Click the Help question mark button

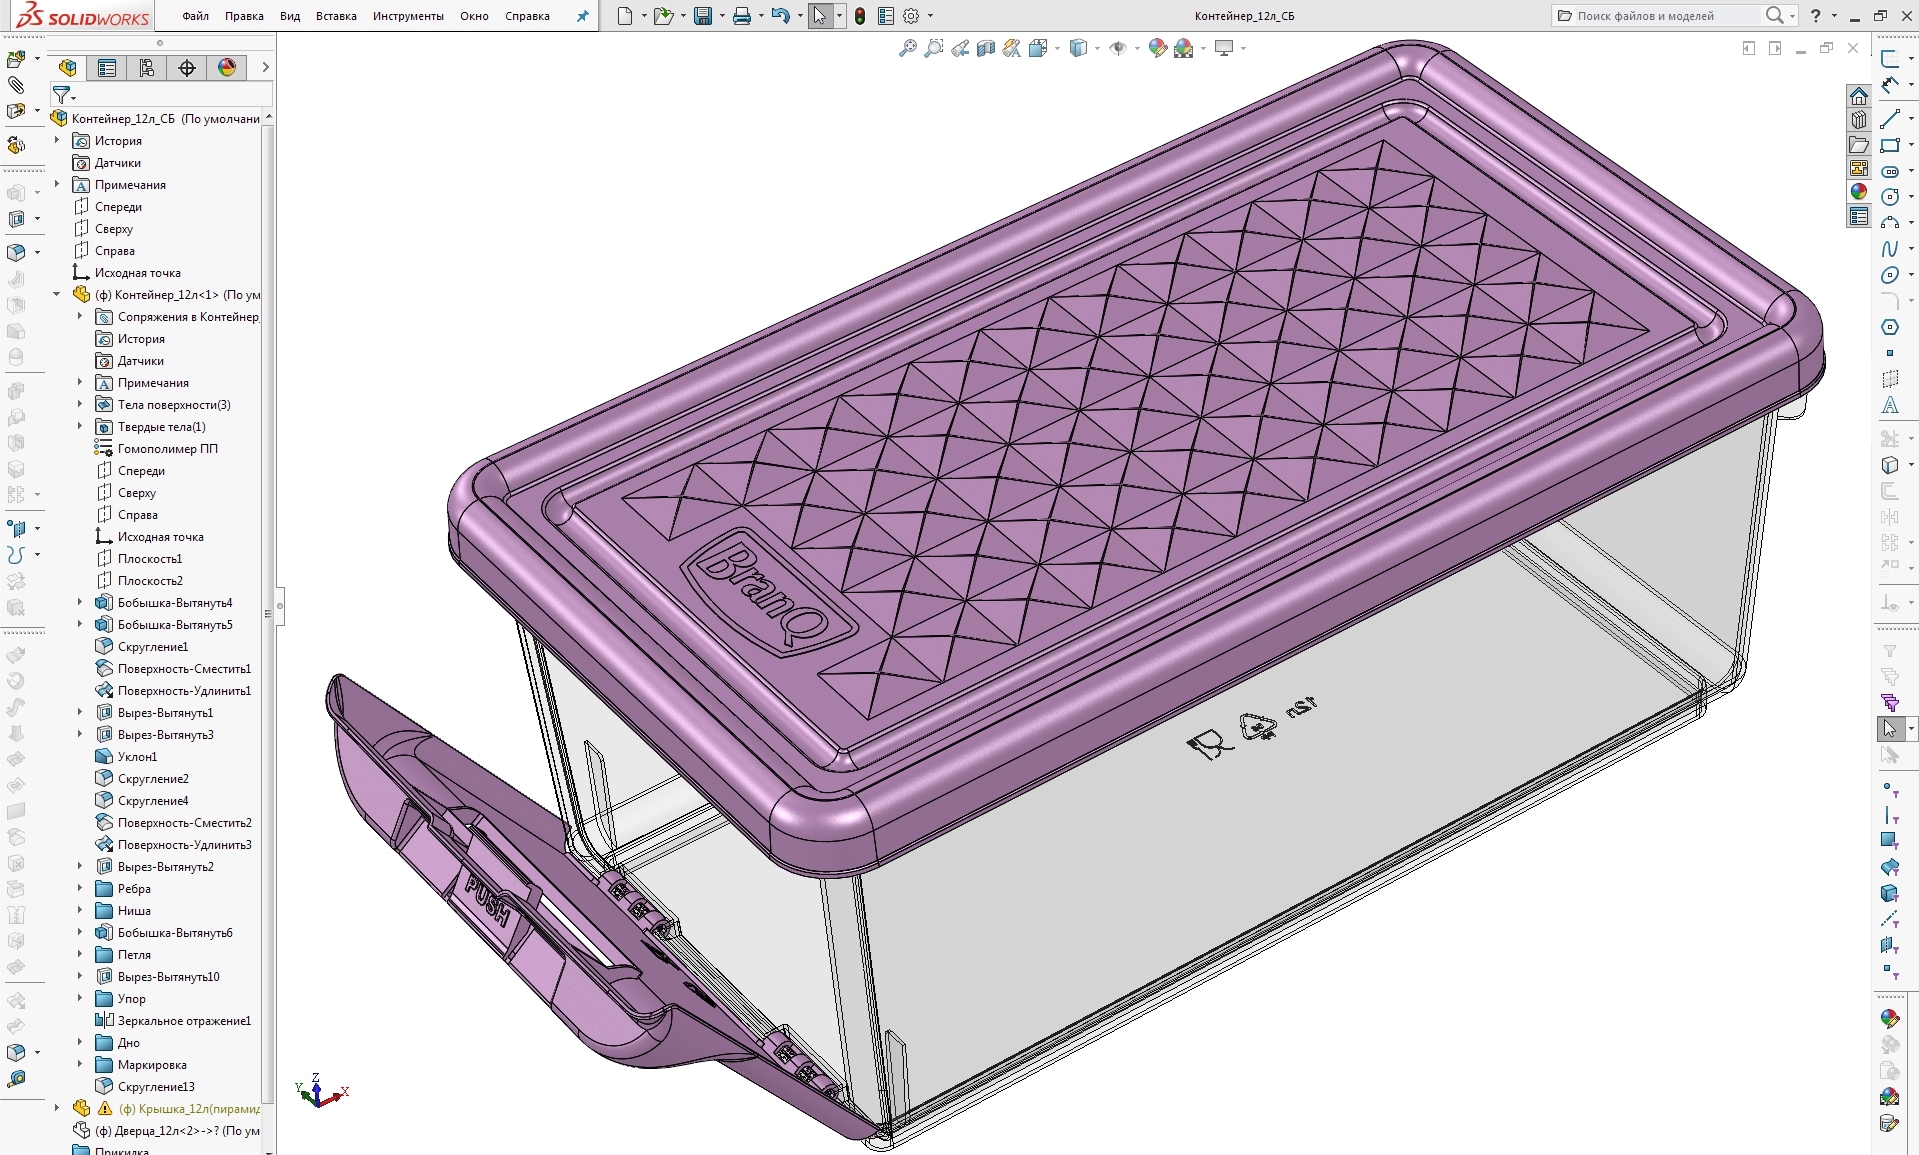click(x=1814, y=16)
